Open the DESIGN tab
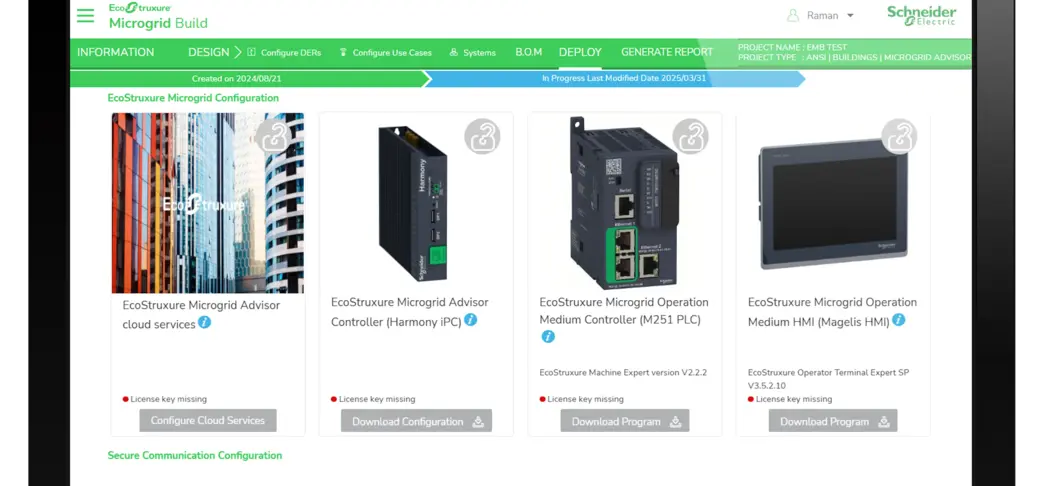This screenshot has height=486, width=1038. (208, 52)
